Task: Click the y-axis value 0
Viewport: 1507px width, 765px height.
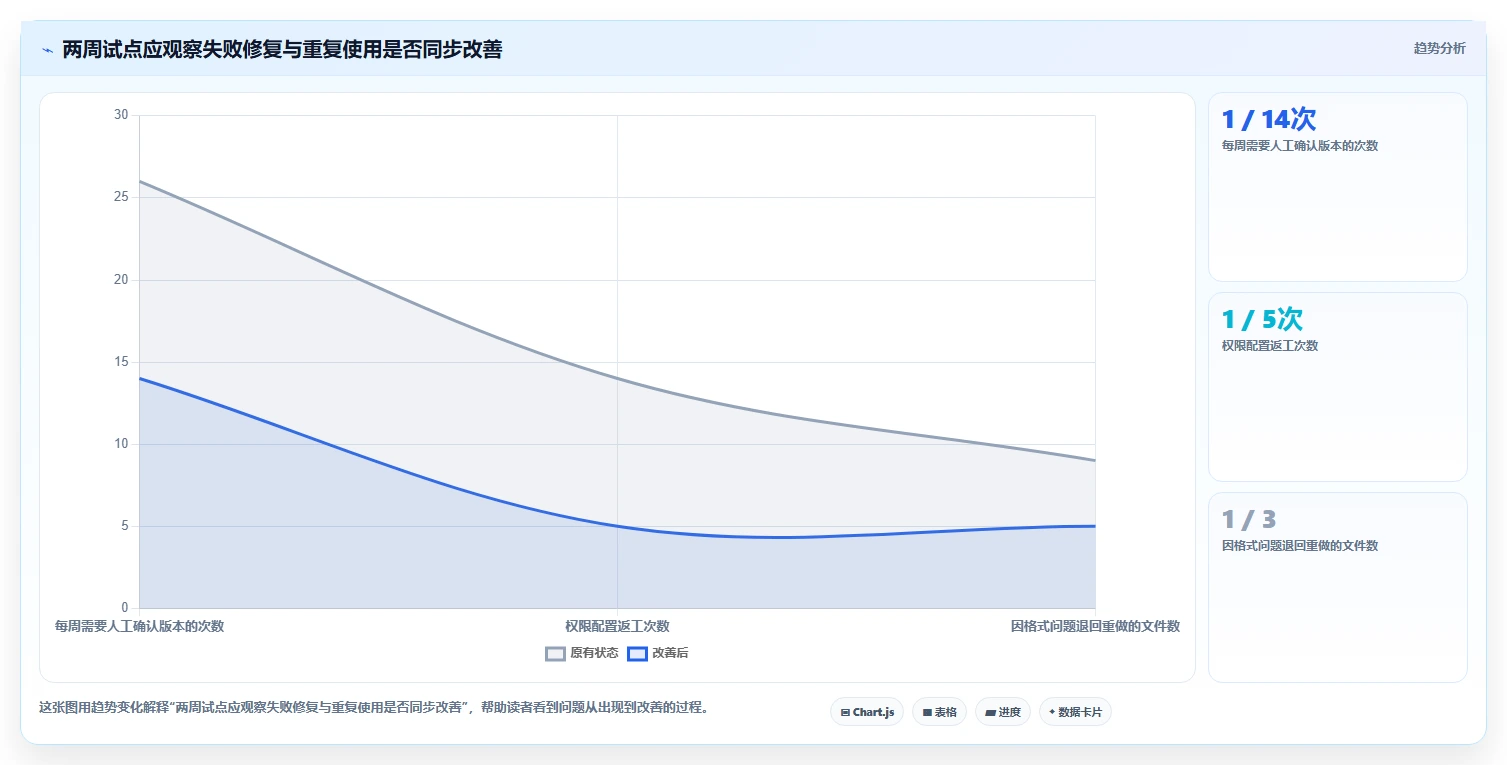Action: click(x=125, y=608)
